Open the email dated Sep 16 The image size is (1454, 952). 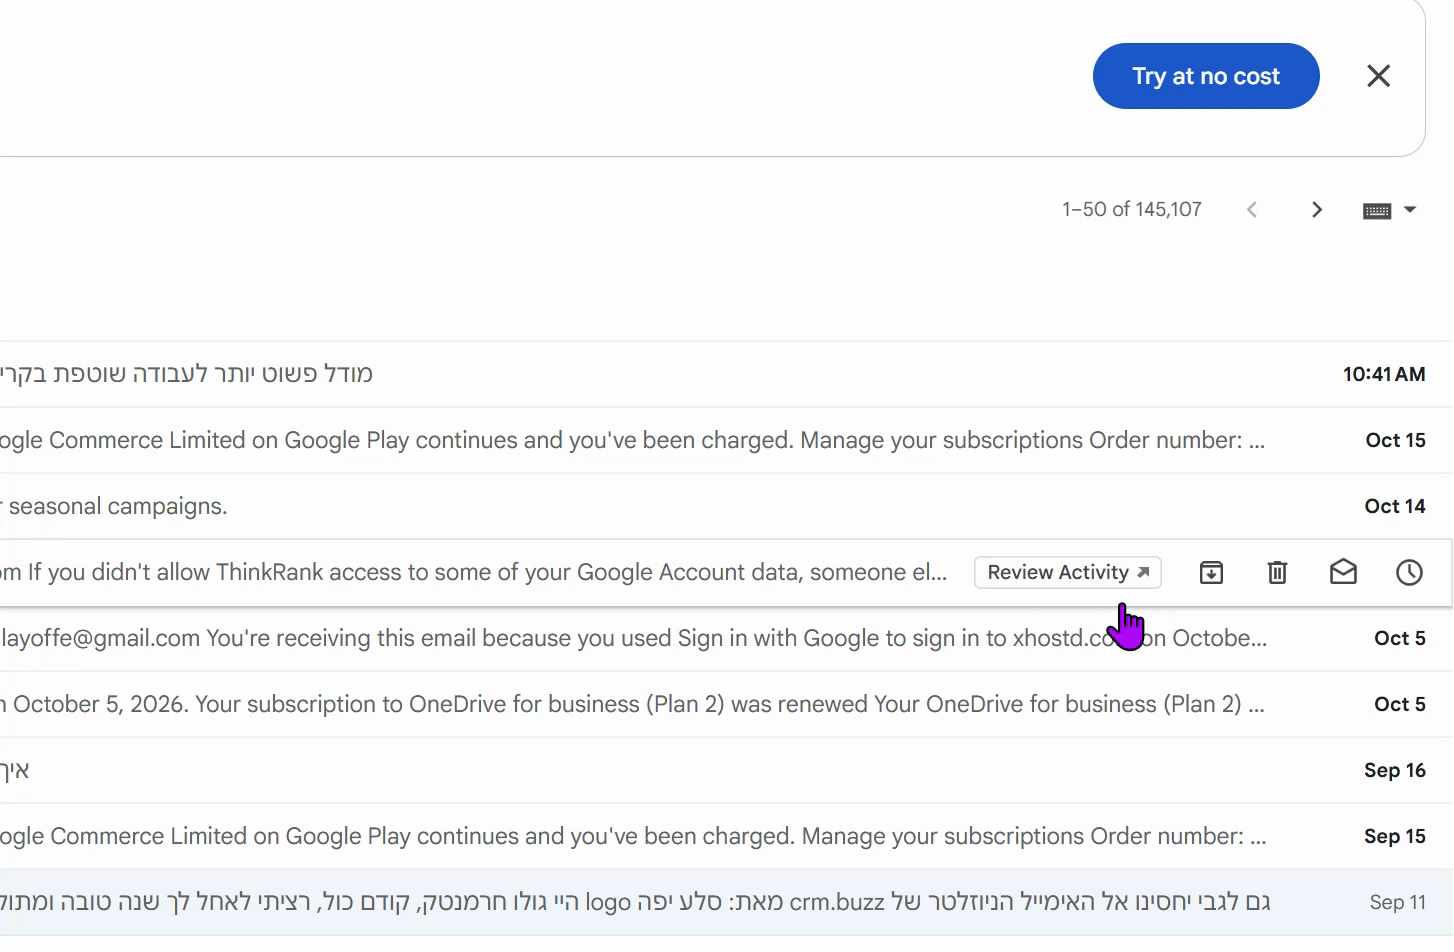pos(727,770)
